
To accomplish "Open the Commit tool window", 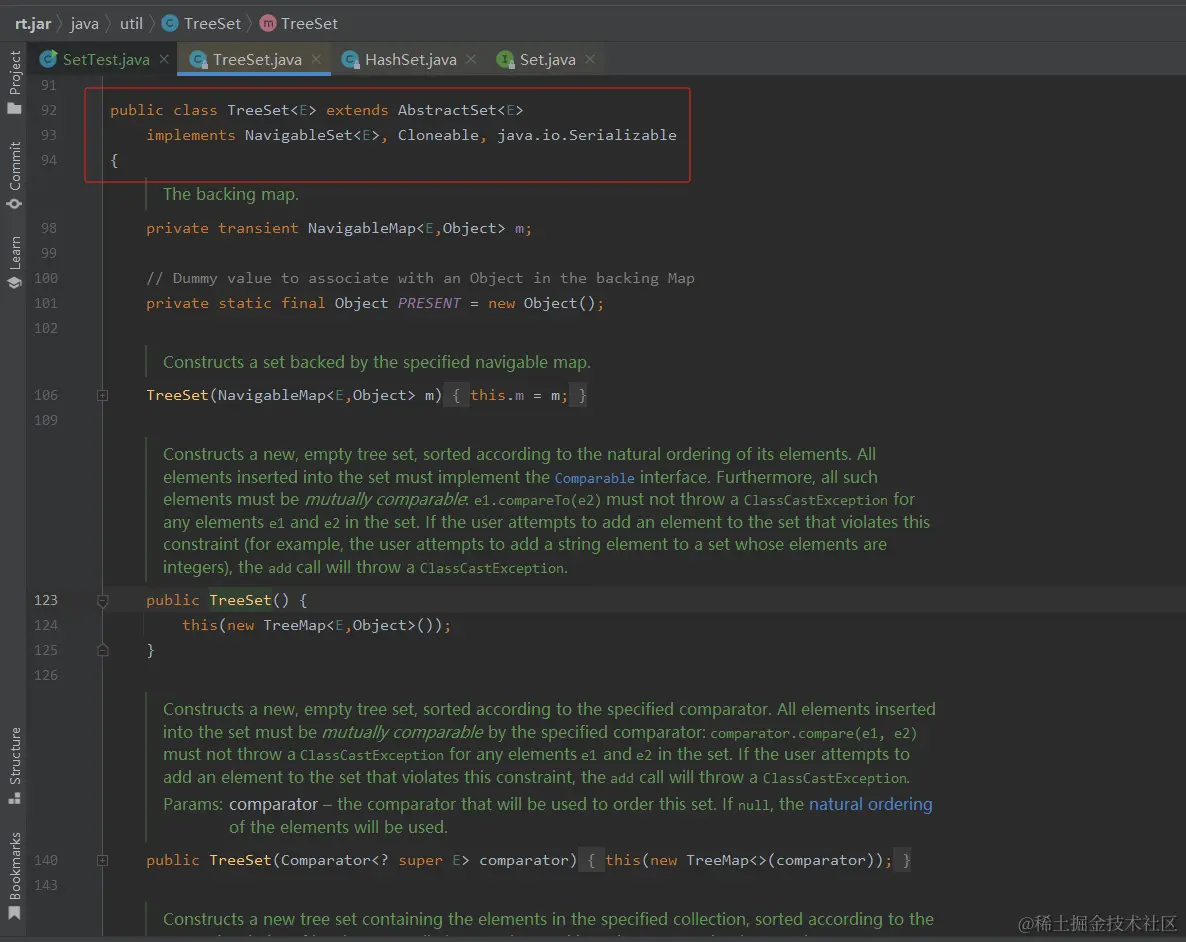I will [x=14, y=176].
